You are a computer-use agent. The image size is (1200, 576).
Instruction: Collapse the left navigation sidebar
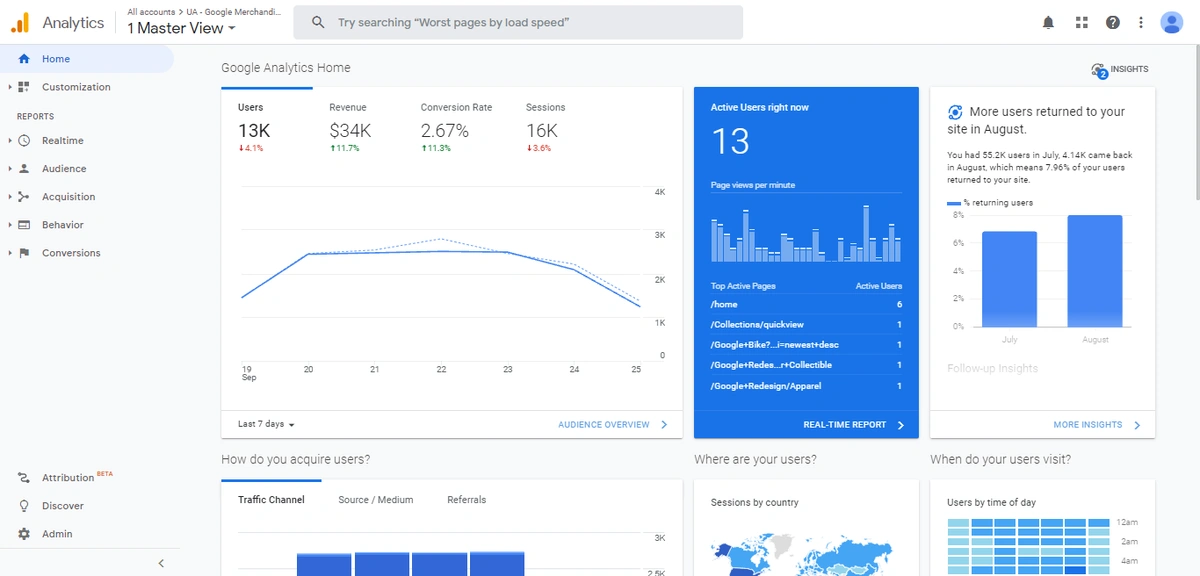tap(161, 563)
